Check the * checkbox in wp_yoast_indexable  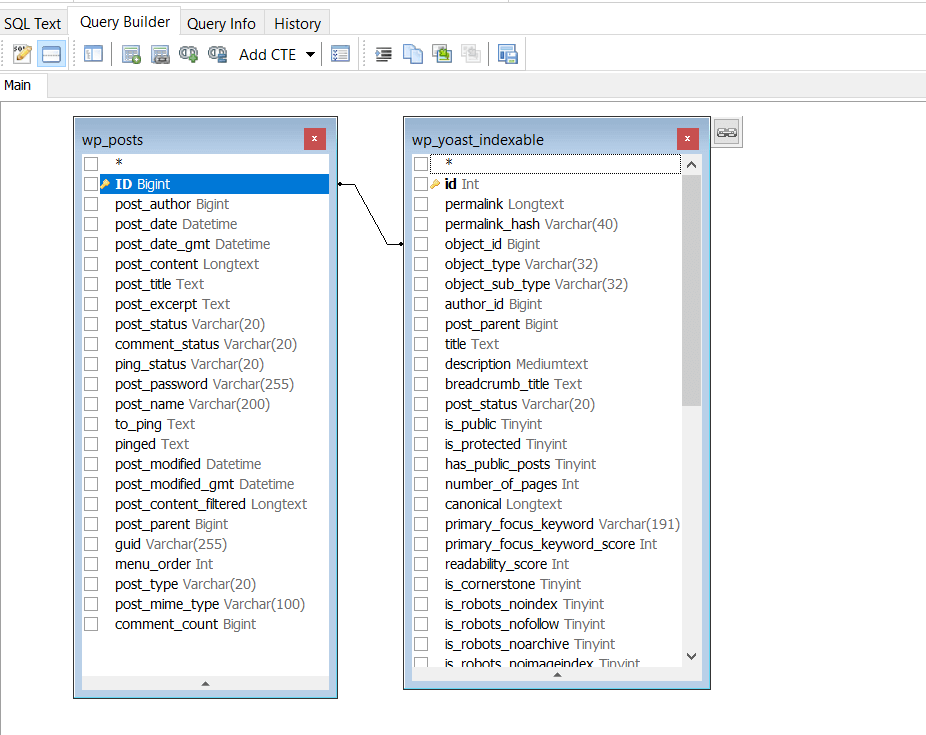click(421, 163)
